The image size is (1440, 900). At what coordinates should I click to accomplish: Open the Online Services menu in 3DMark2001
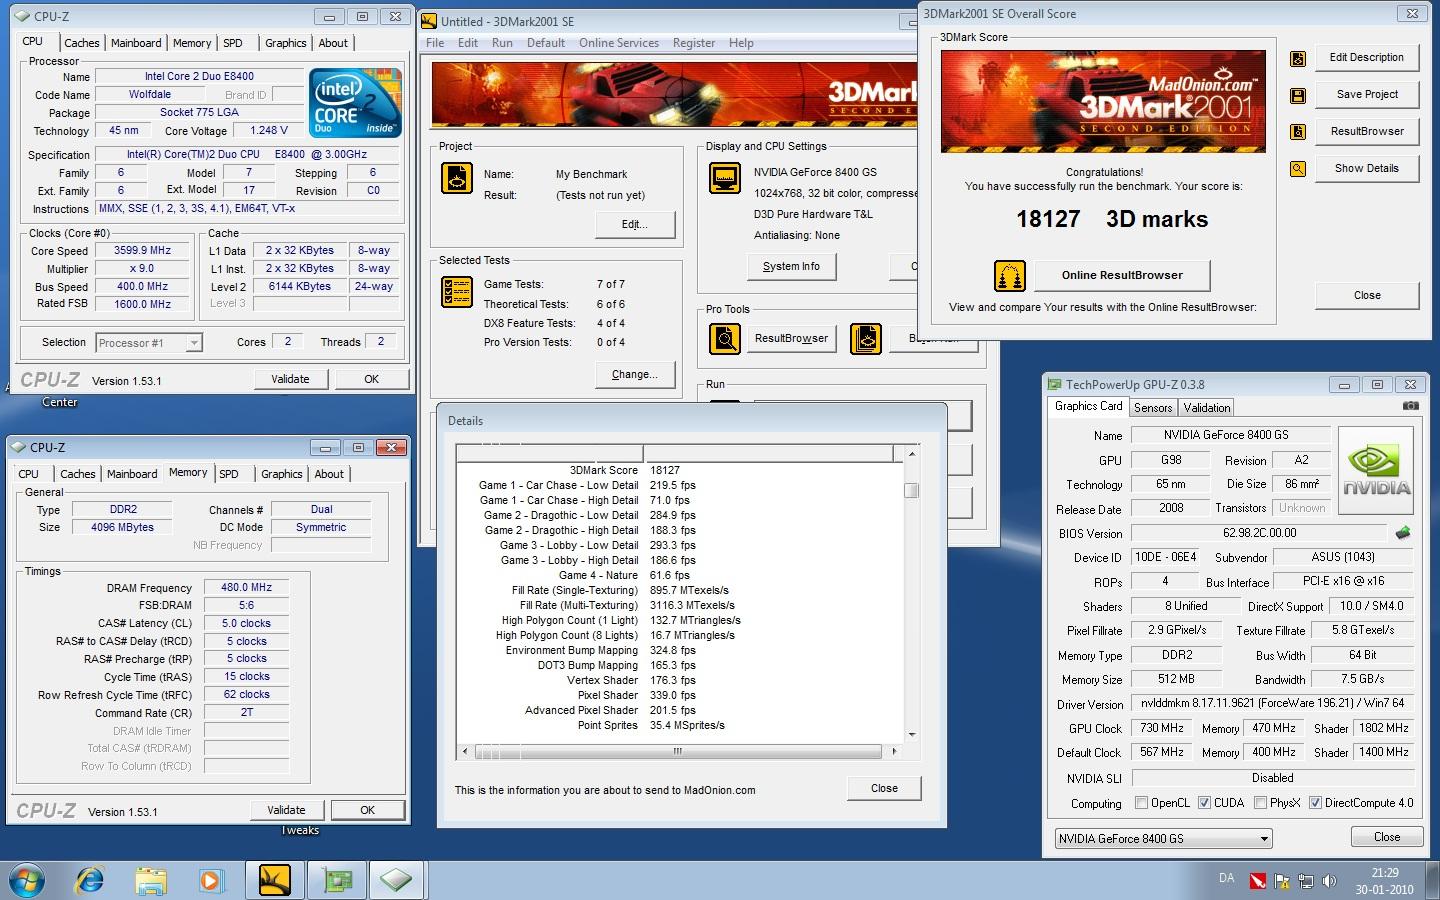pos(619,43)
